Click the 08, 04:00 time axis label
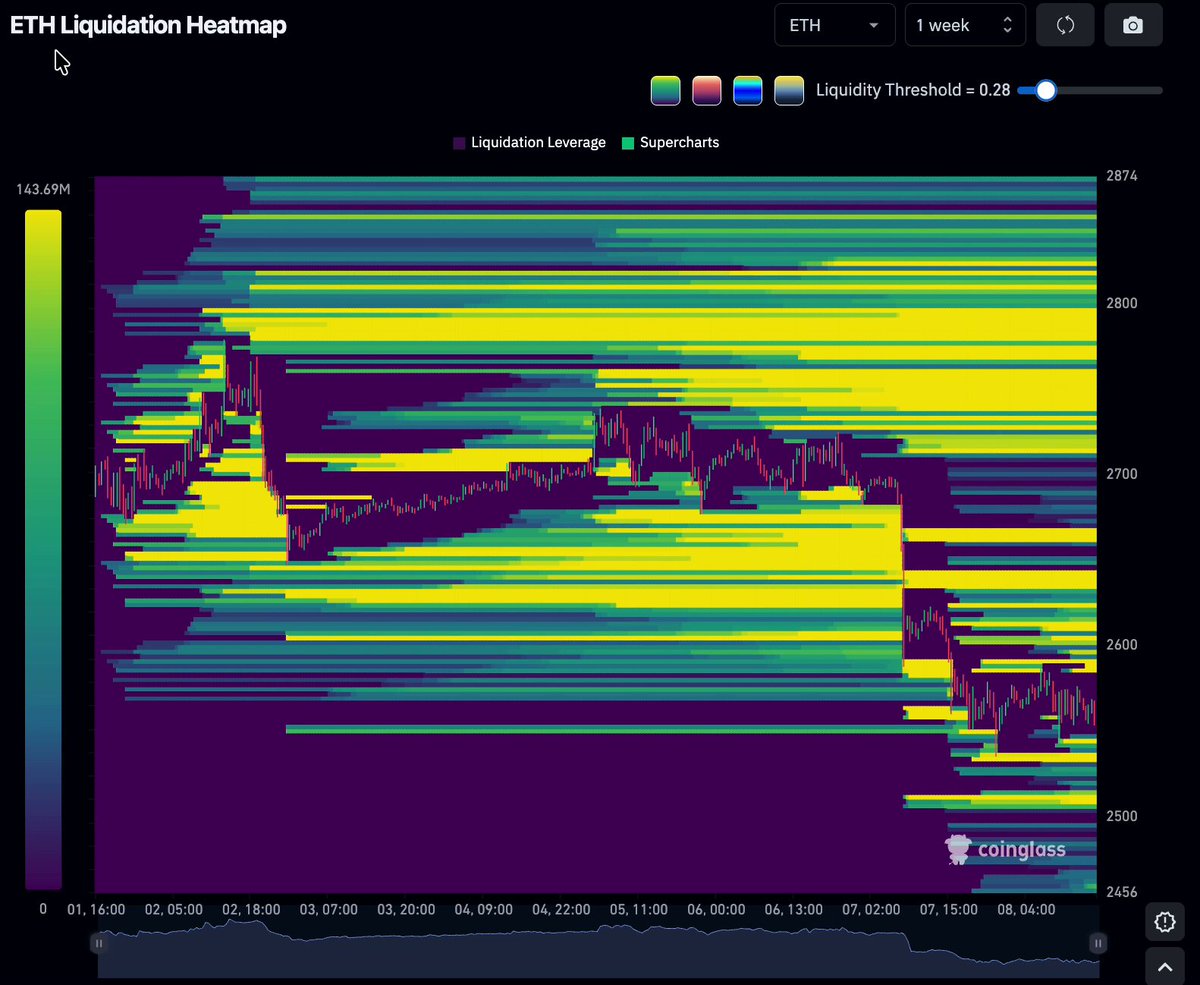The width and height of the screenshot is (1200, 985). click(1025, 910)
